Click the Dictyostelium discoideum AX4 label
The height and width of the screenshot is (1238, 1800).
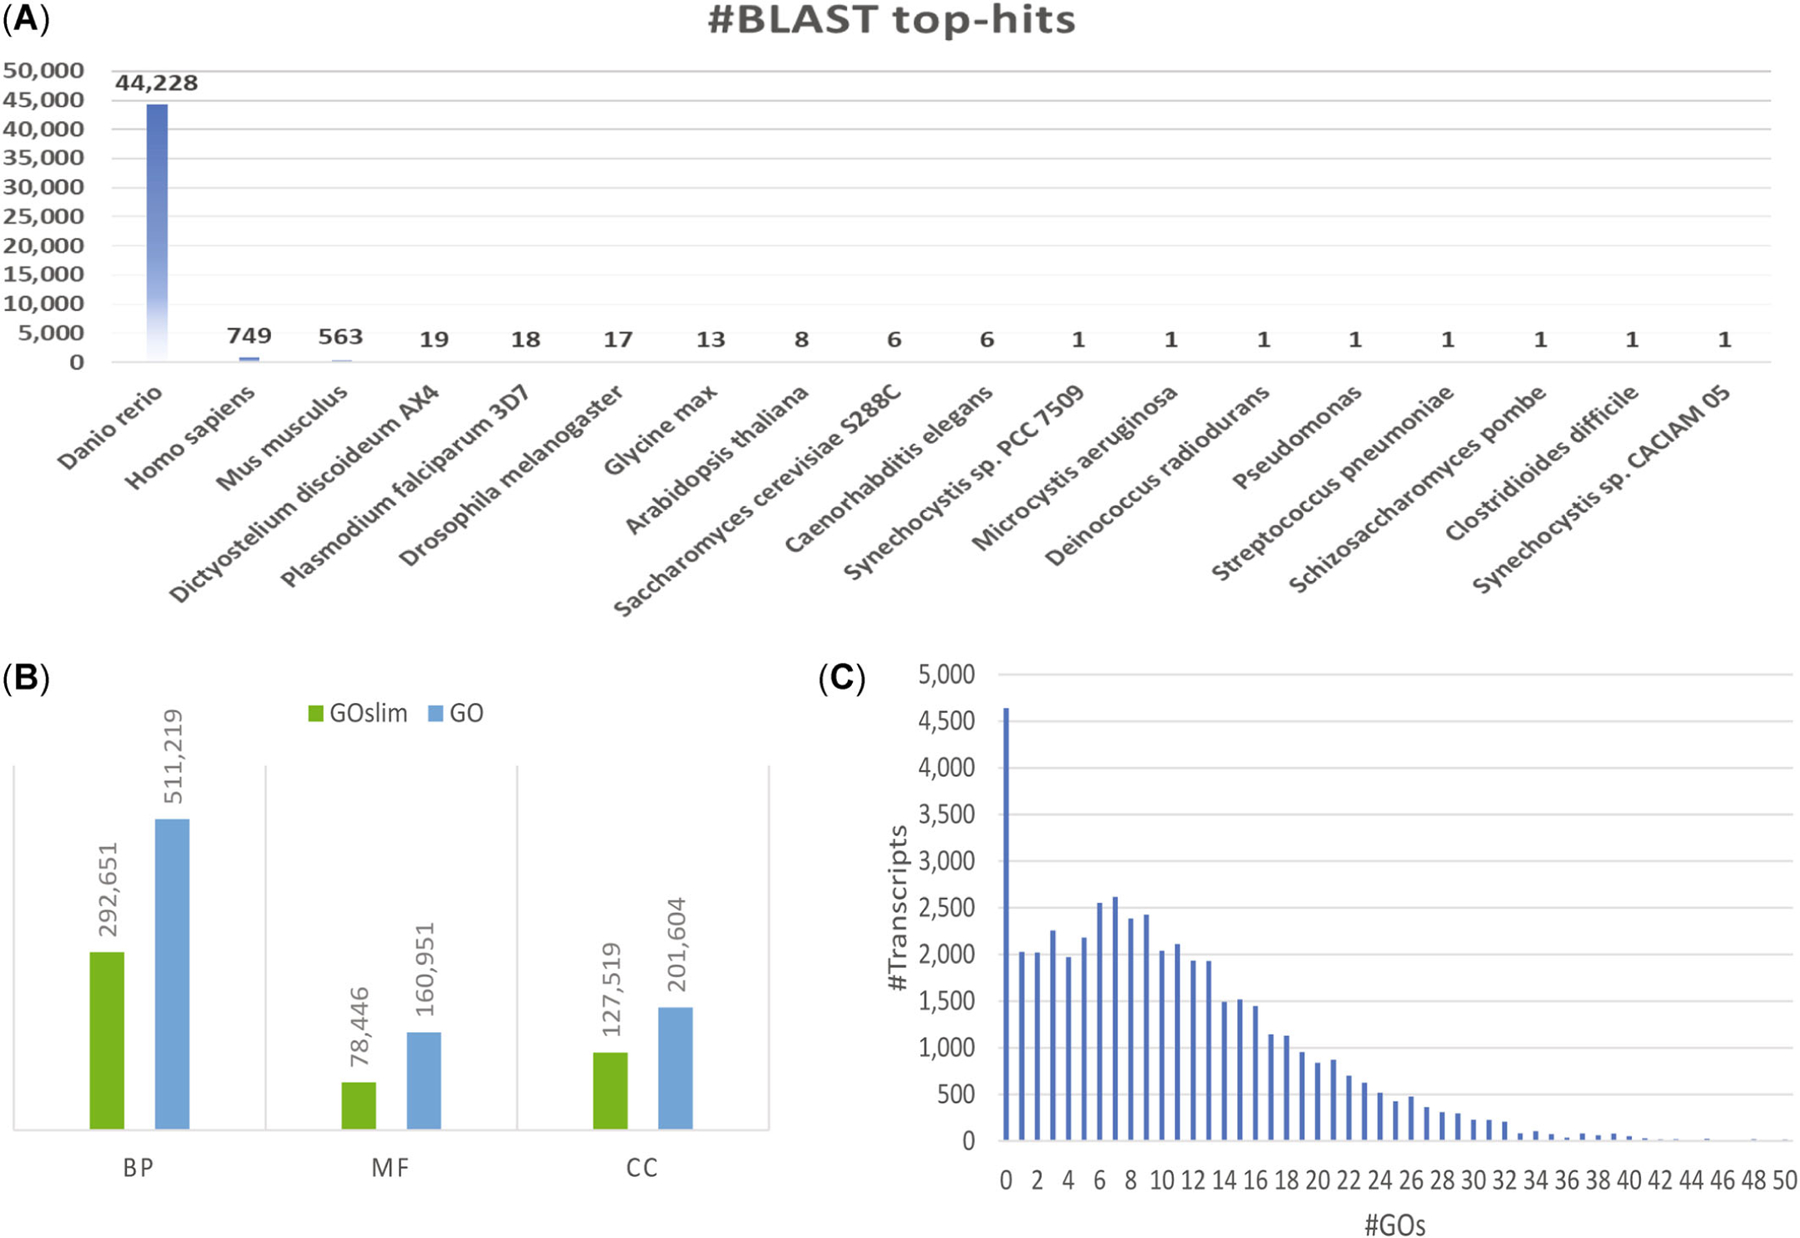(x=304, y=495)
